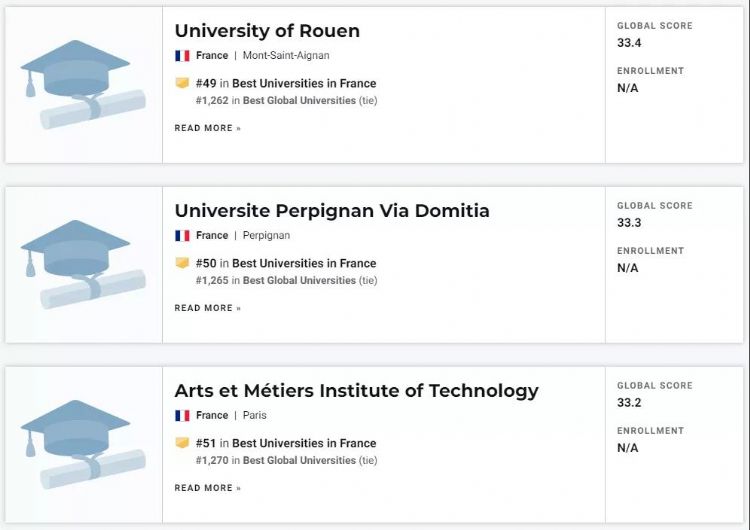The height and width of the screenshot is (530, 750).
Task: Open the Universite Perpignan Via Domitia title link
Action: (x=332, y=211)
